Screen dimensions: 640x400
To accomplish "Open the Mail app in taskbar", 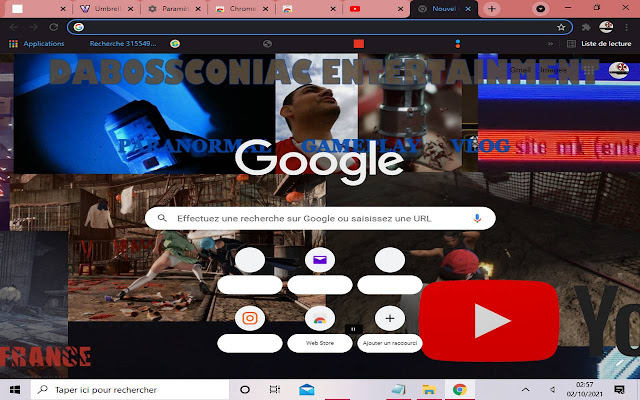I will click(307, 390).
